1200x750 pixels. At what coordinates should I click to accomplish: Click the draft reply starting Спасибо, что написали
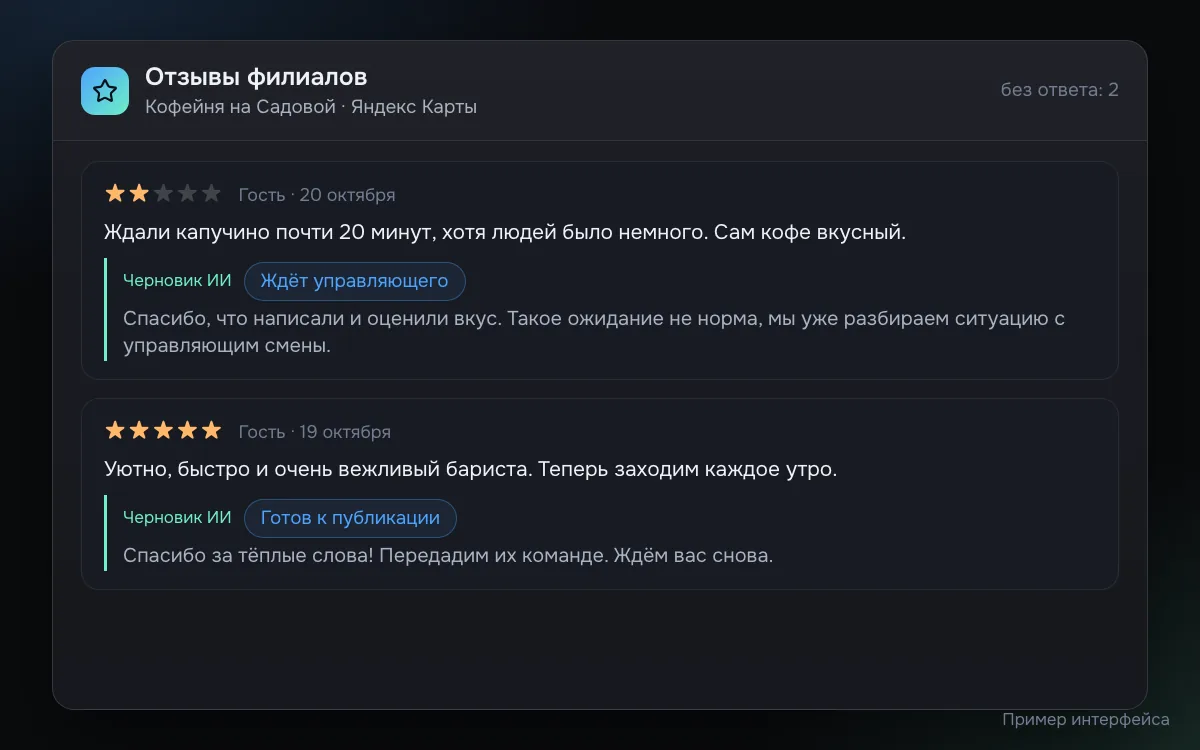point(594,333)
